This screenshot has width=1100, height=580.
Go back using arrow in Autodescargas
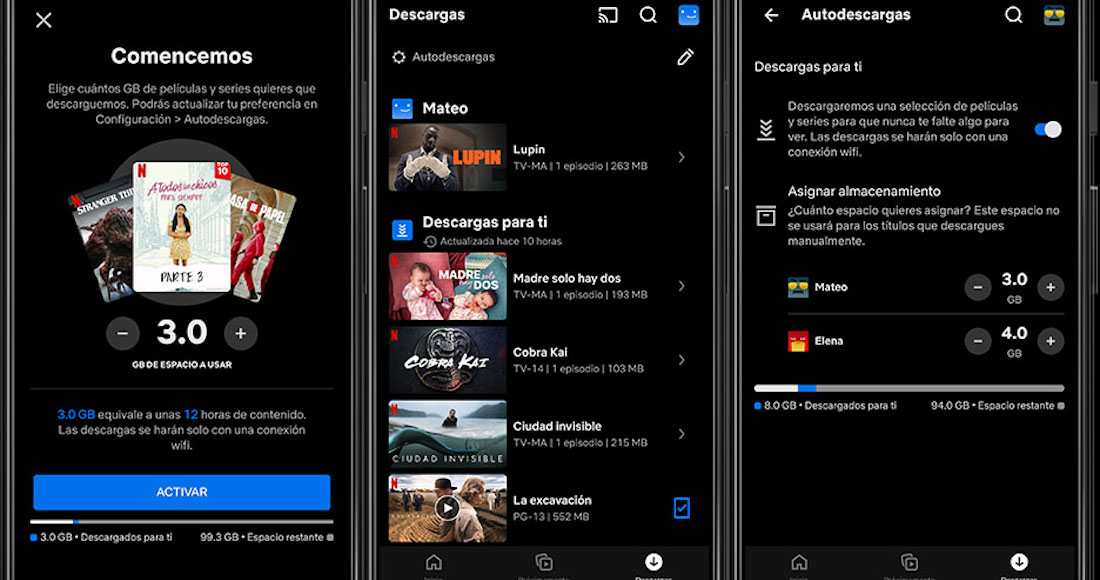point(771,15)
